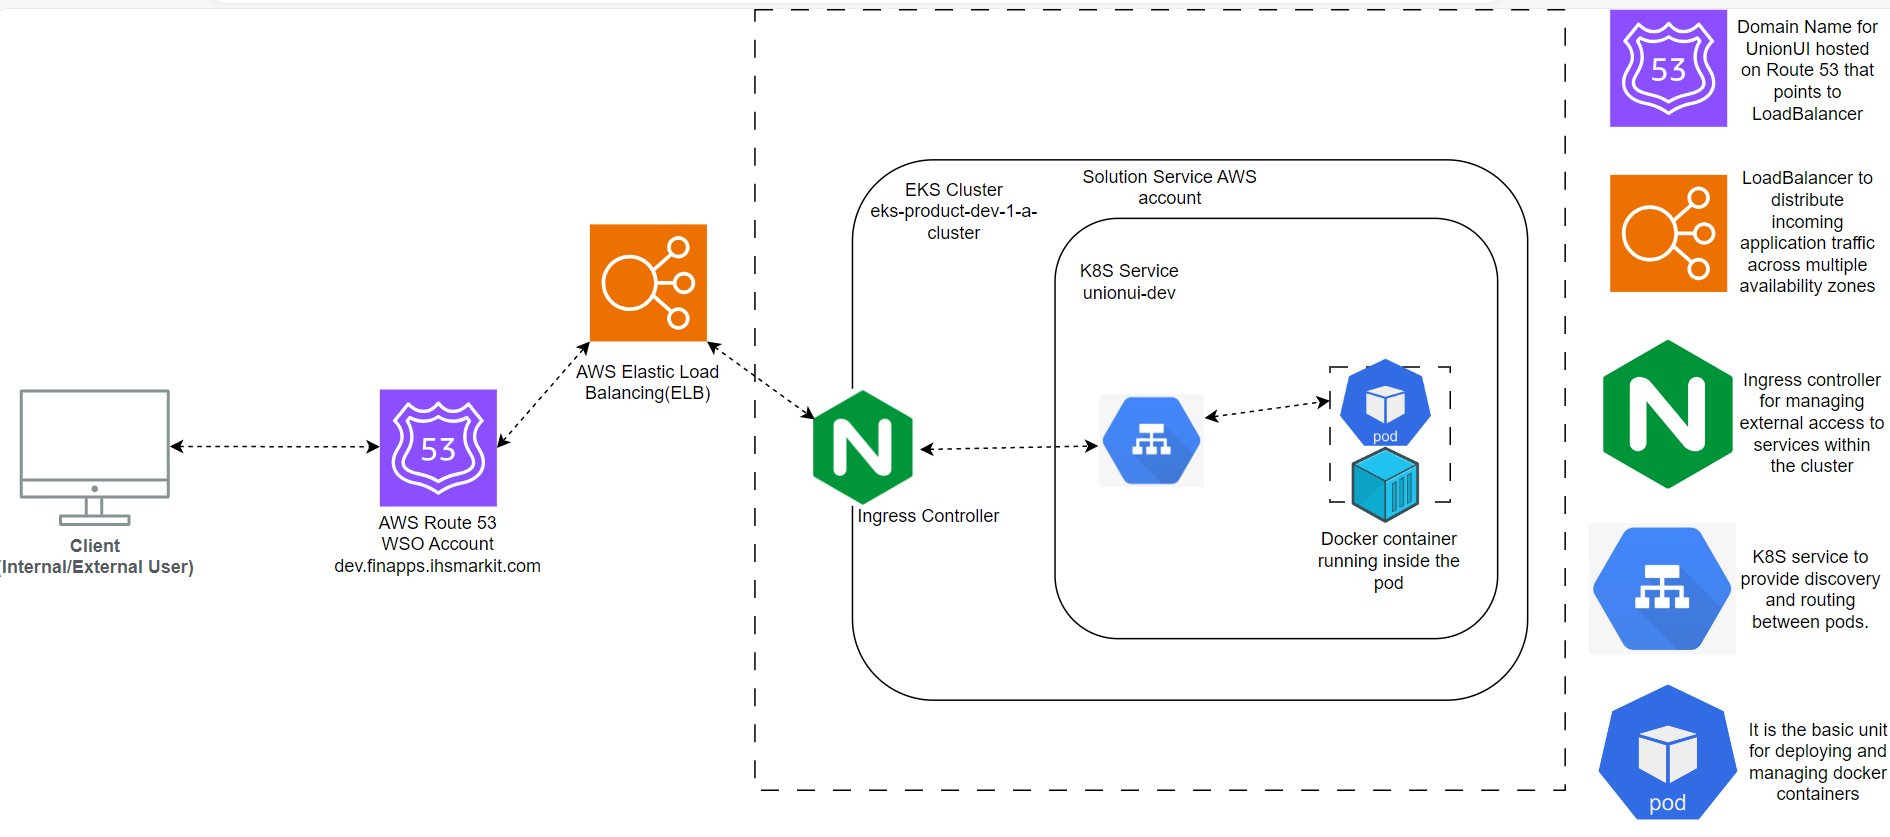
Task: Select 'Ingress controller for managing external access' text
Action: [x=1811, y=423]
